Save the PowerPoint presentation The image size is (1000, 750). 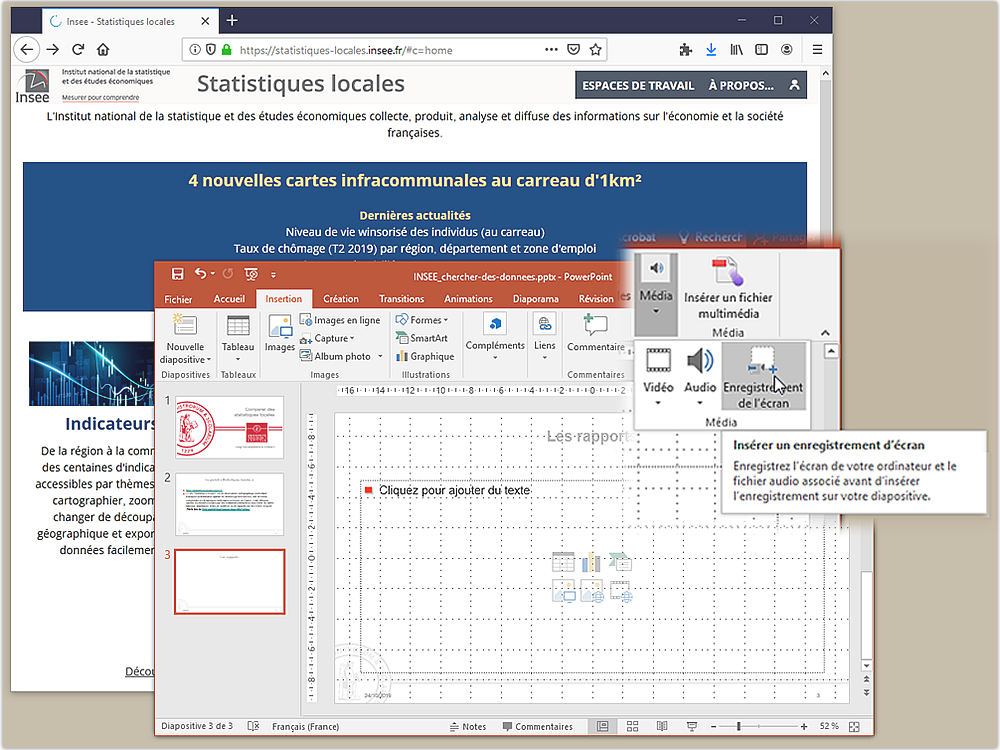[177, 274]
